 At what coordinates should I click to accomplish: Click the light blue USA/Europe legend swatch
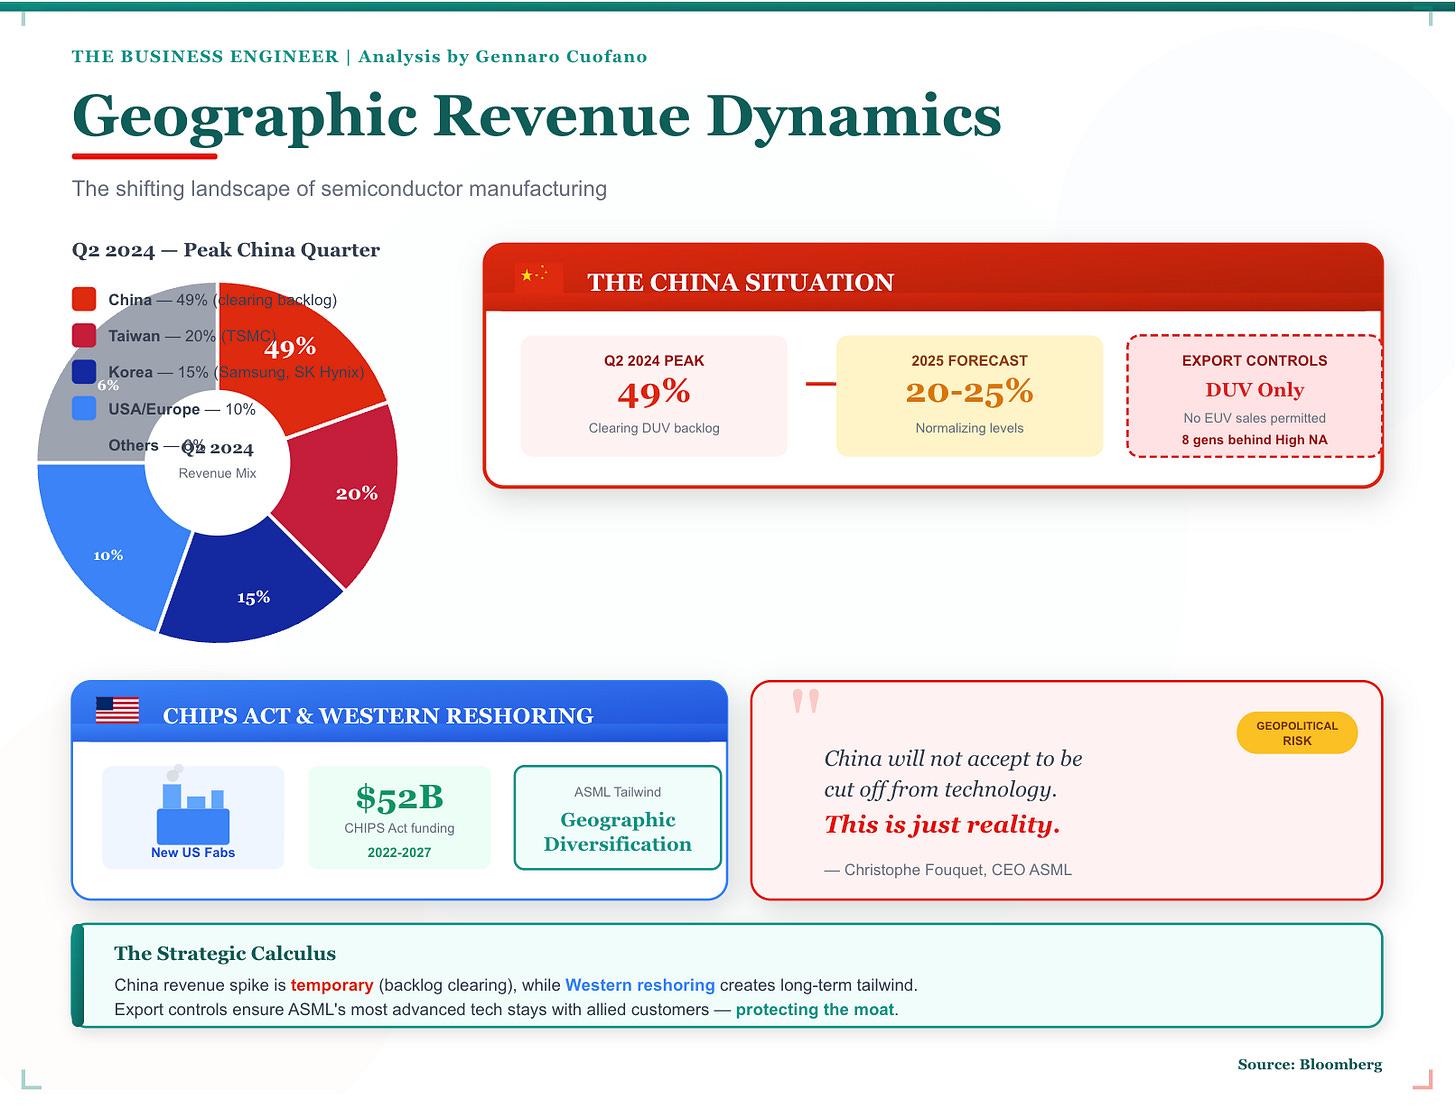coord(84,408)
